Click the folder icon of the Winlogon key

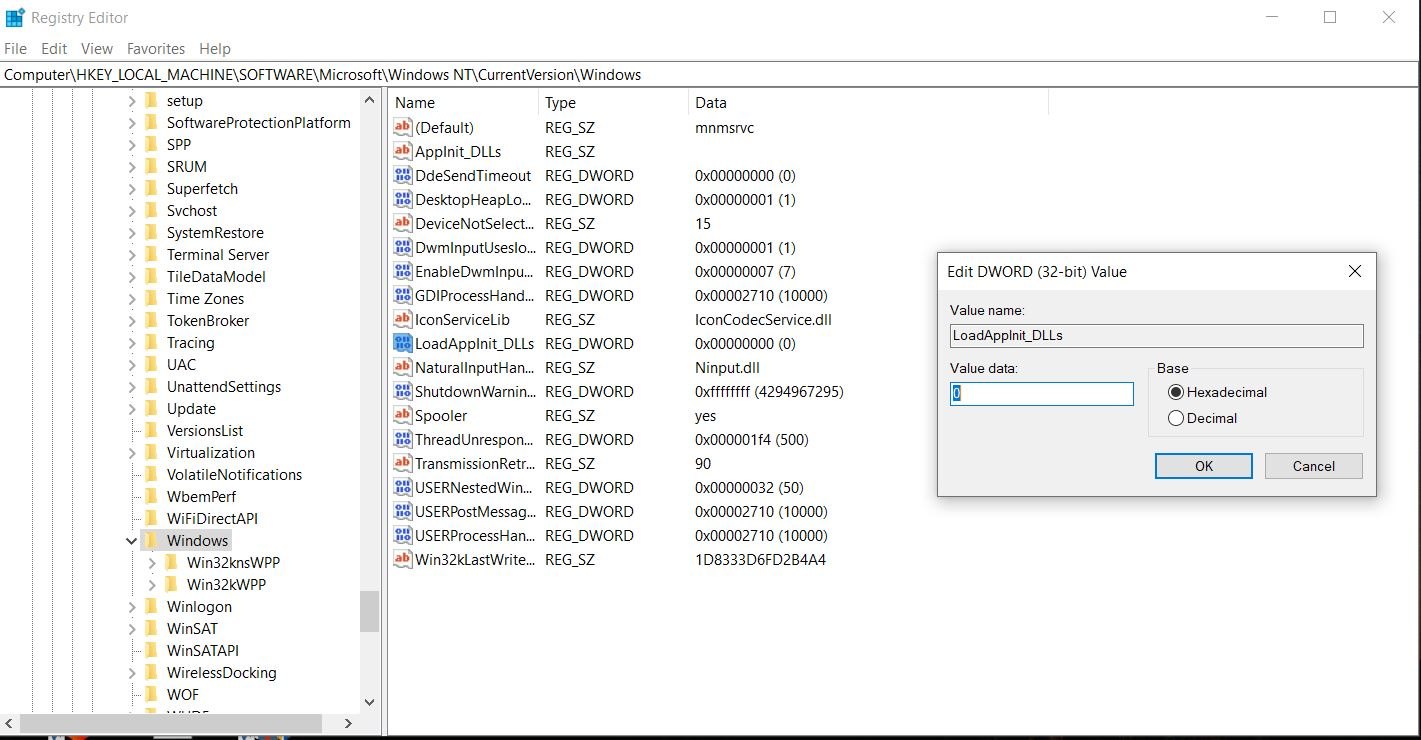(x=151, y=606)
